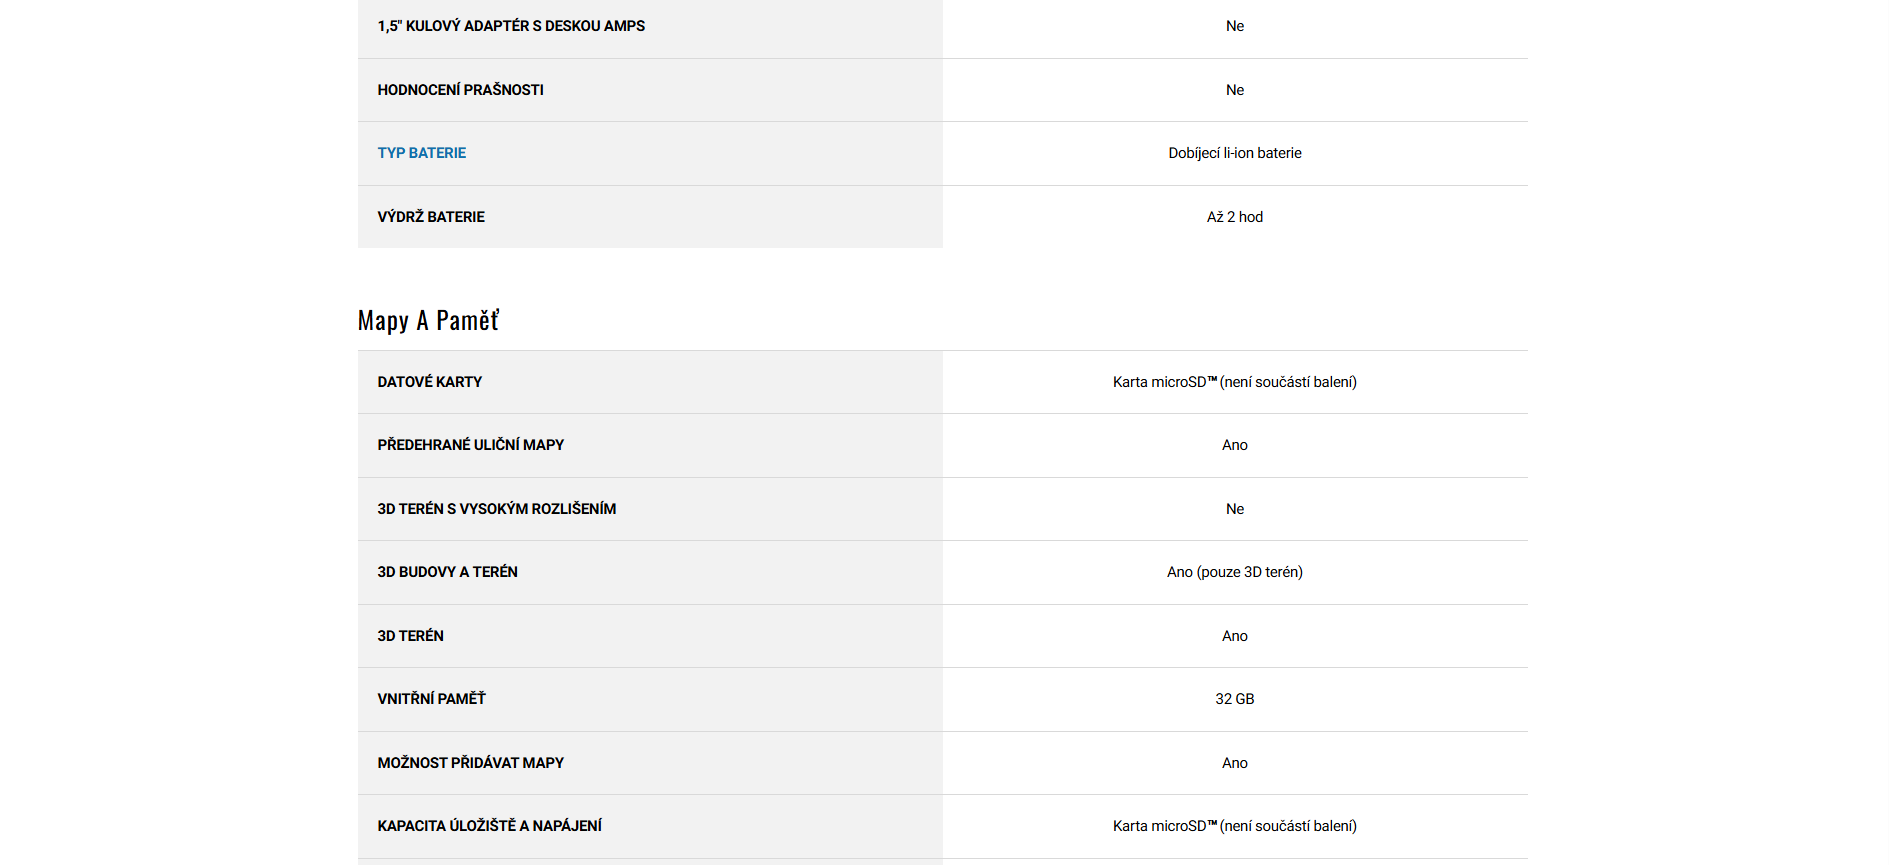
Task: Click the HODNOCENÍ PRAŠNOSTI row label
Action: (x=460, y=90)
